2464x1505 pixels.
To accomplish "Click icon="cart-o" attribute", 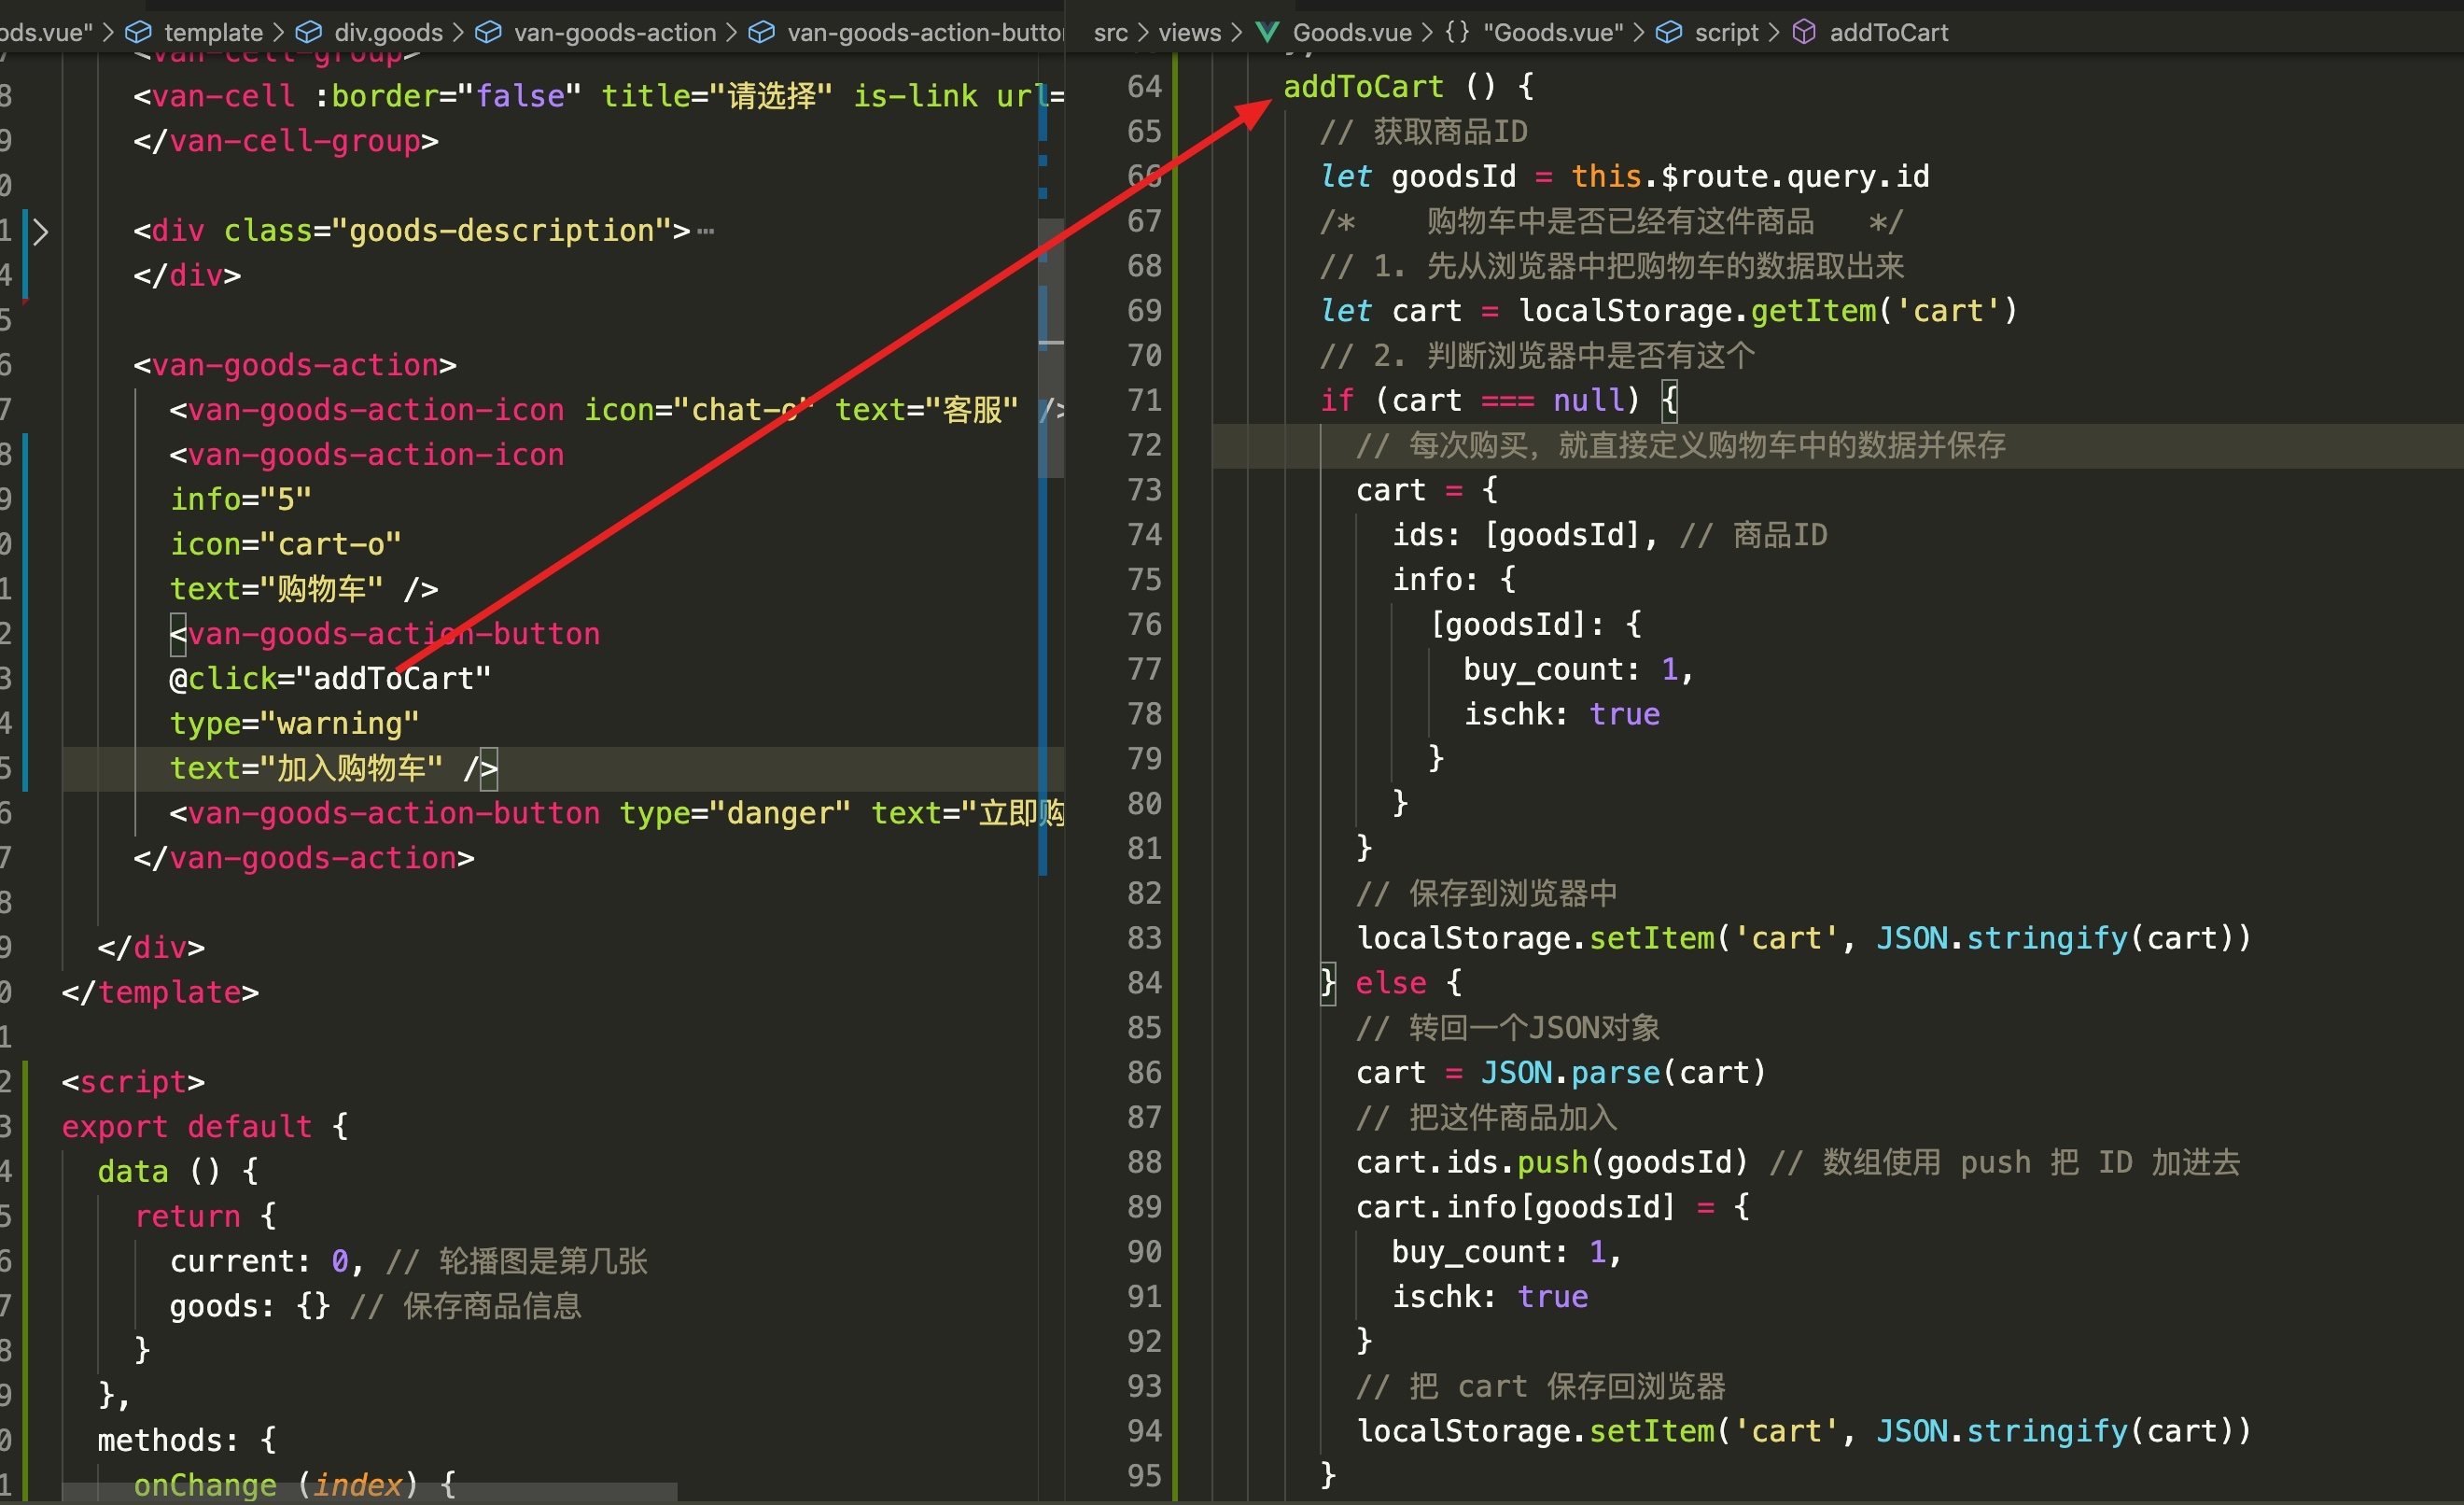I will (285, 544).
